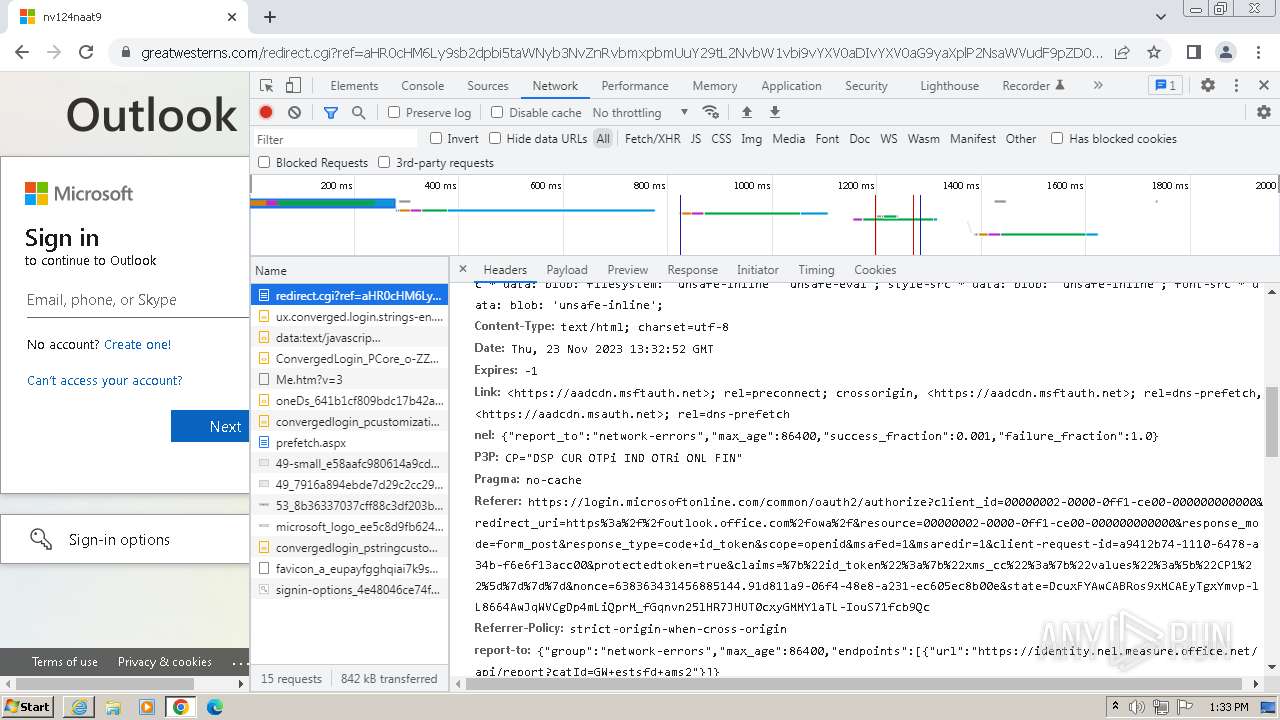Click the Email, phone, or Skype field

[138, 300]
